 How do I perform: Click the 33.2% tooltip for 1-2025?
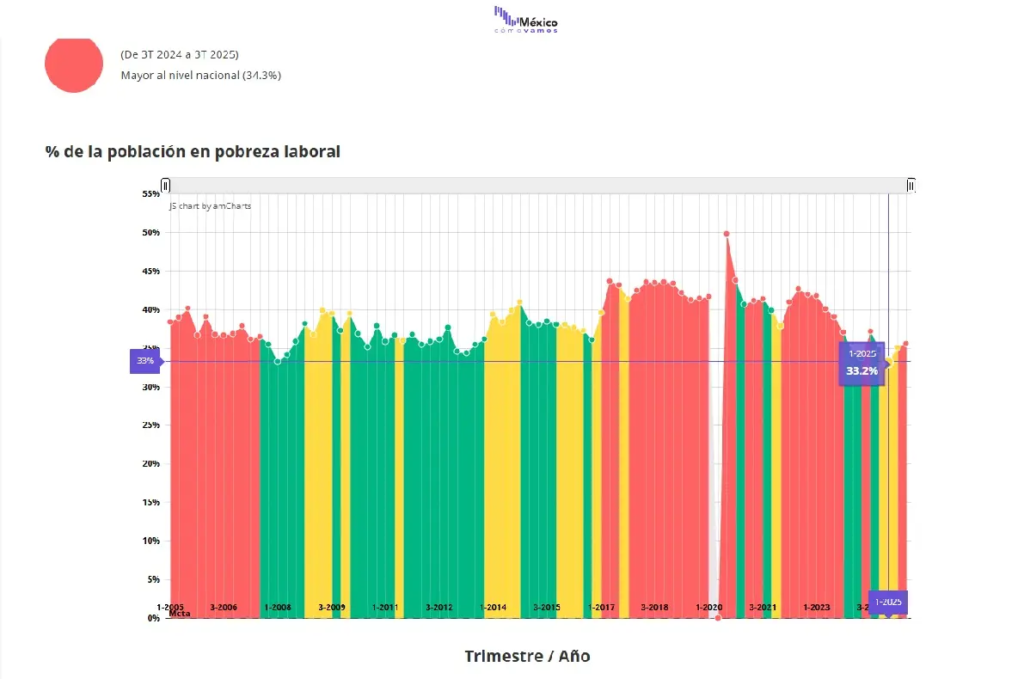862,363
